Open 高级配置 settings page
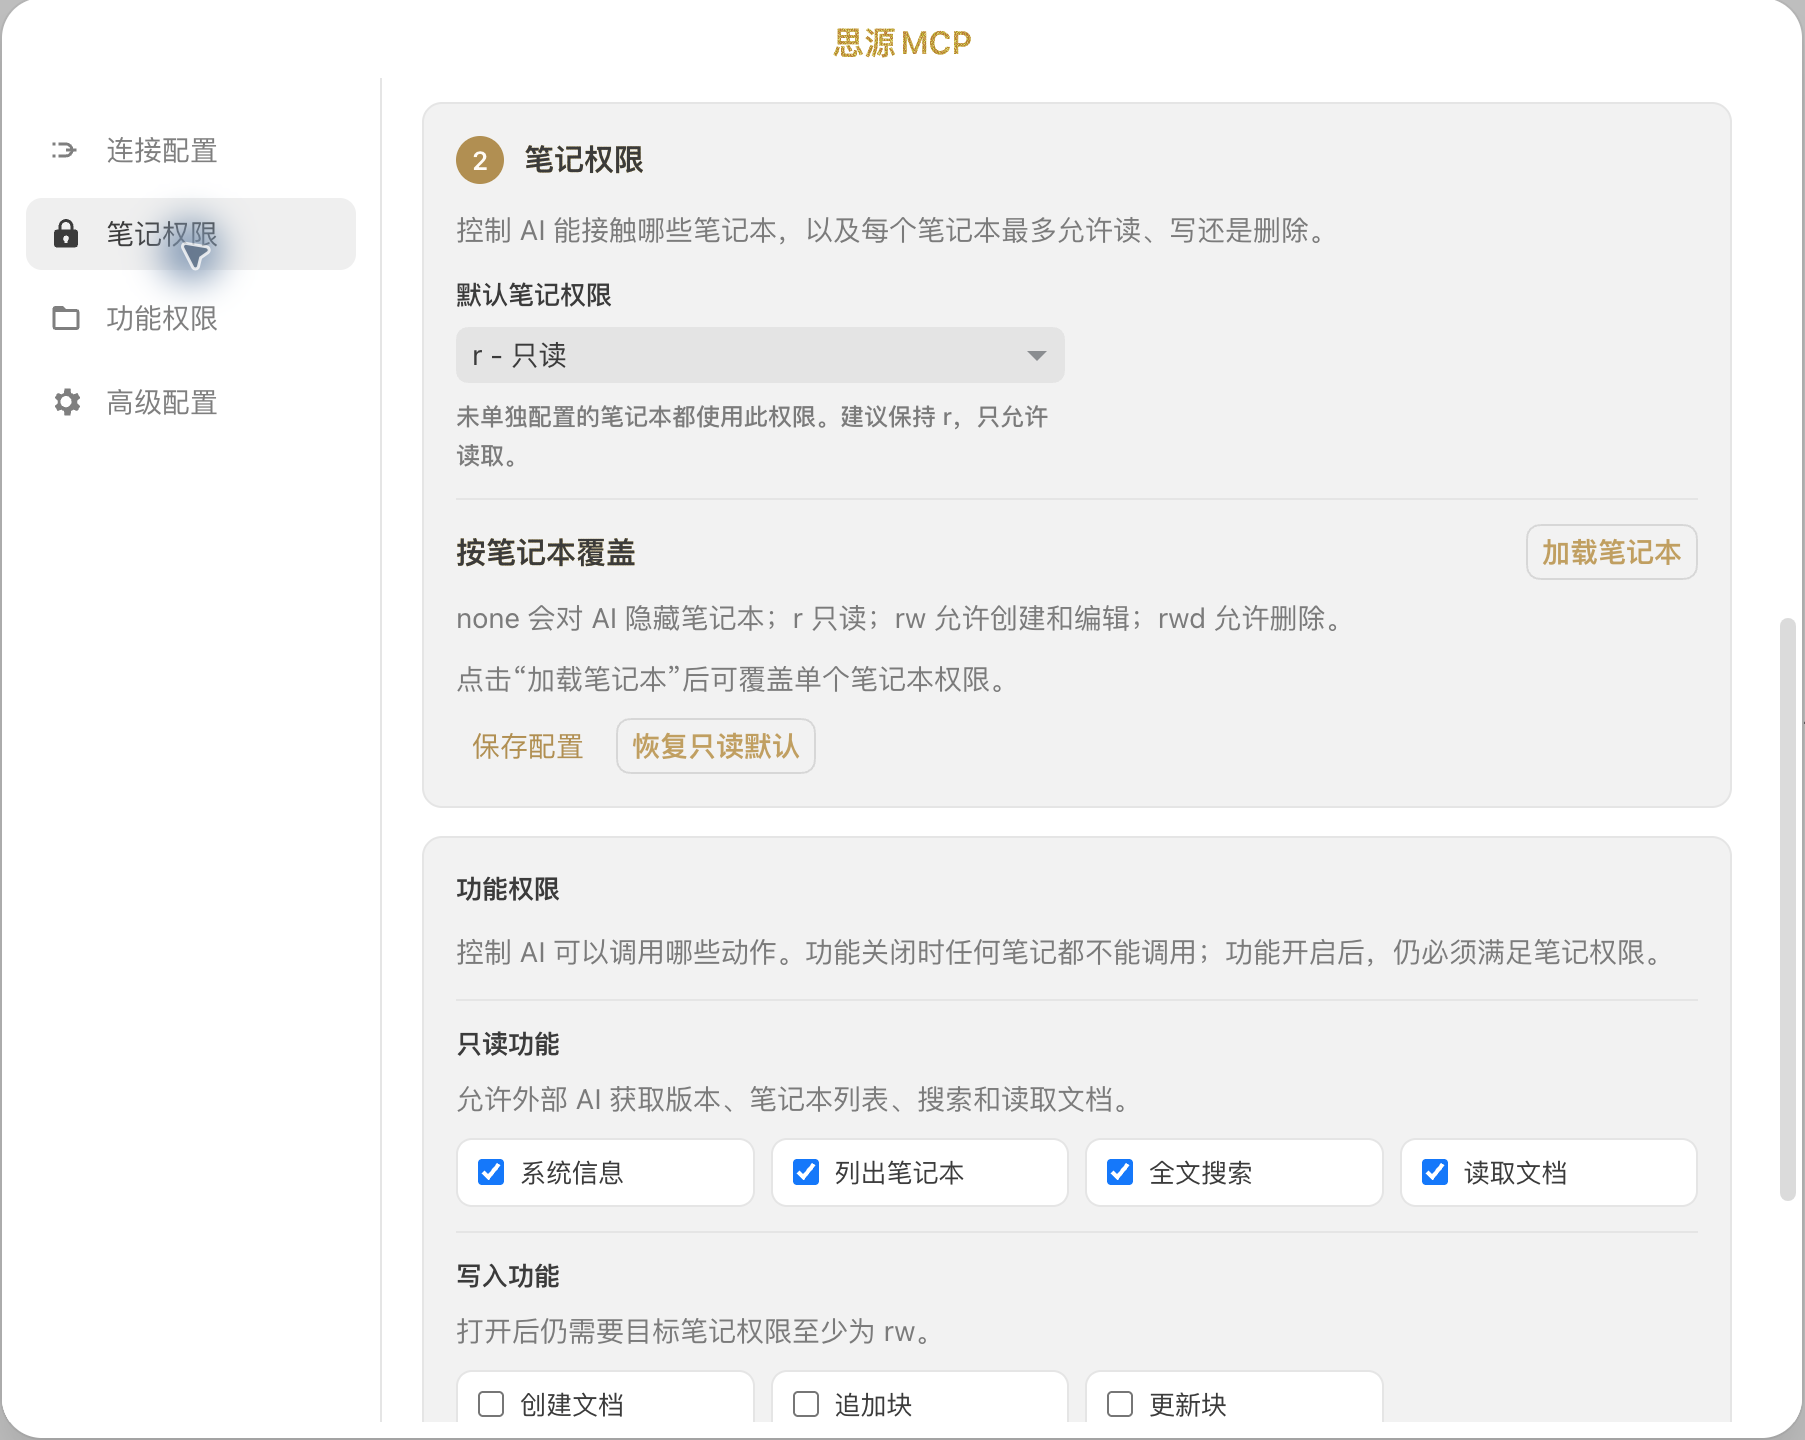This screenshot has width=1805, height=1440. tap(191, 402)
